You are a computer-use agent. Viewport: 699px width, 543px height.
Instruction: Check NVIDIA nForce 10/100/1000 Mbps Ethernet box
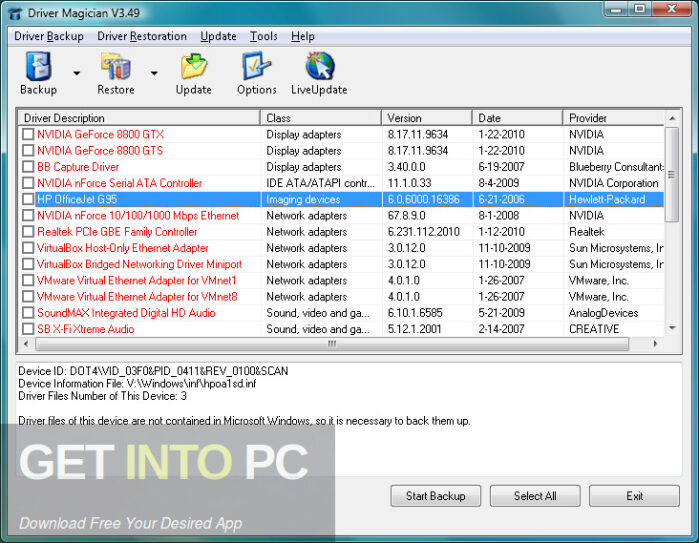pyautogui.click(x=28, y=215)
